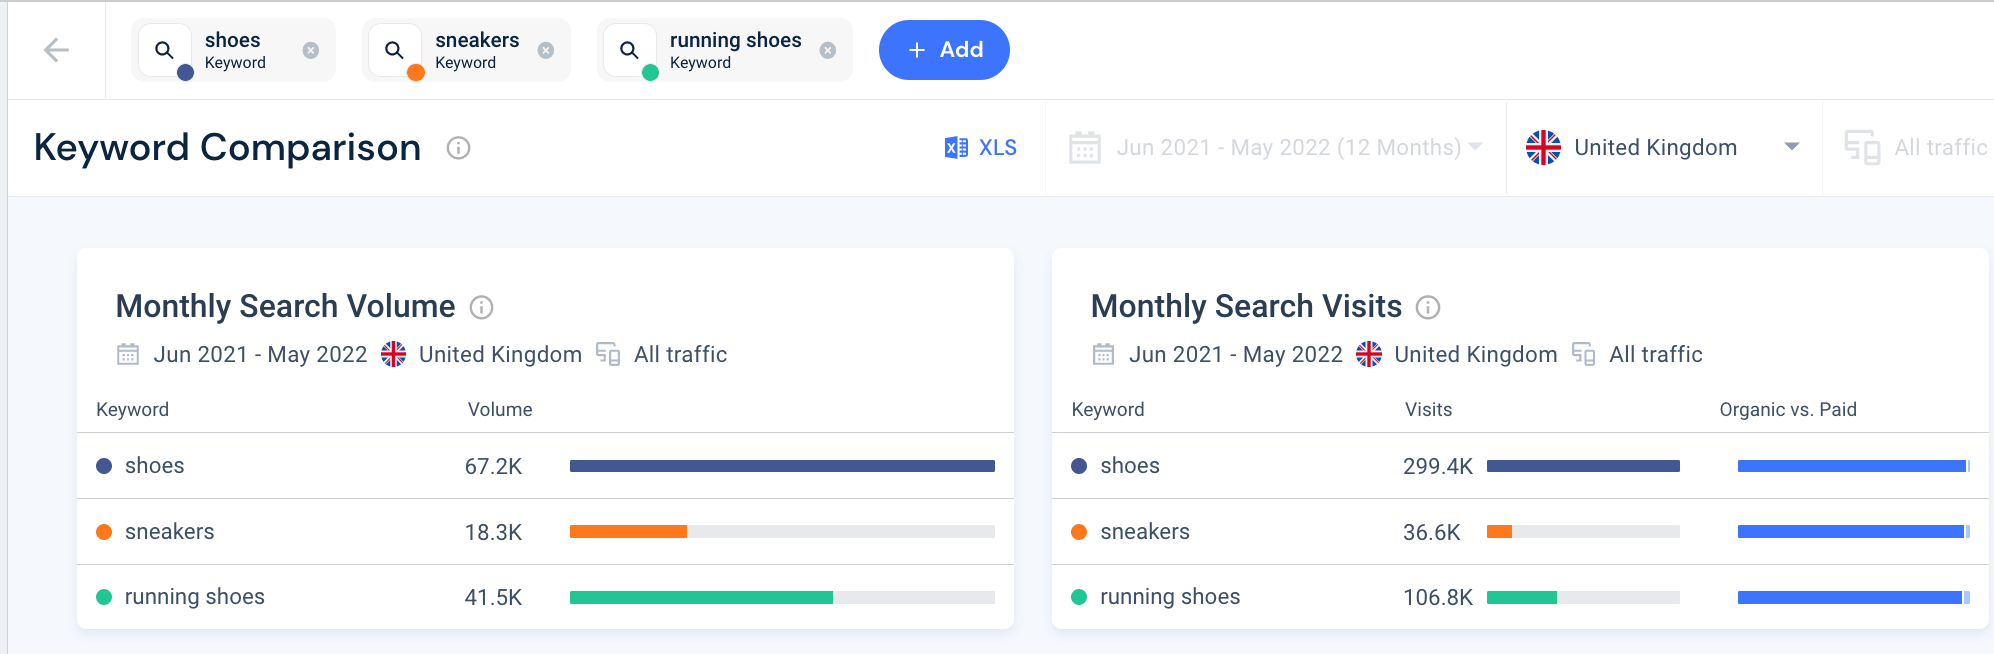Click devices icon under Monthly Search Visits

click(x=1583, y=354)
